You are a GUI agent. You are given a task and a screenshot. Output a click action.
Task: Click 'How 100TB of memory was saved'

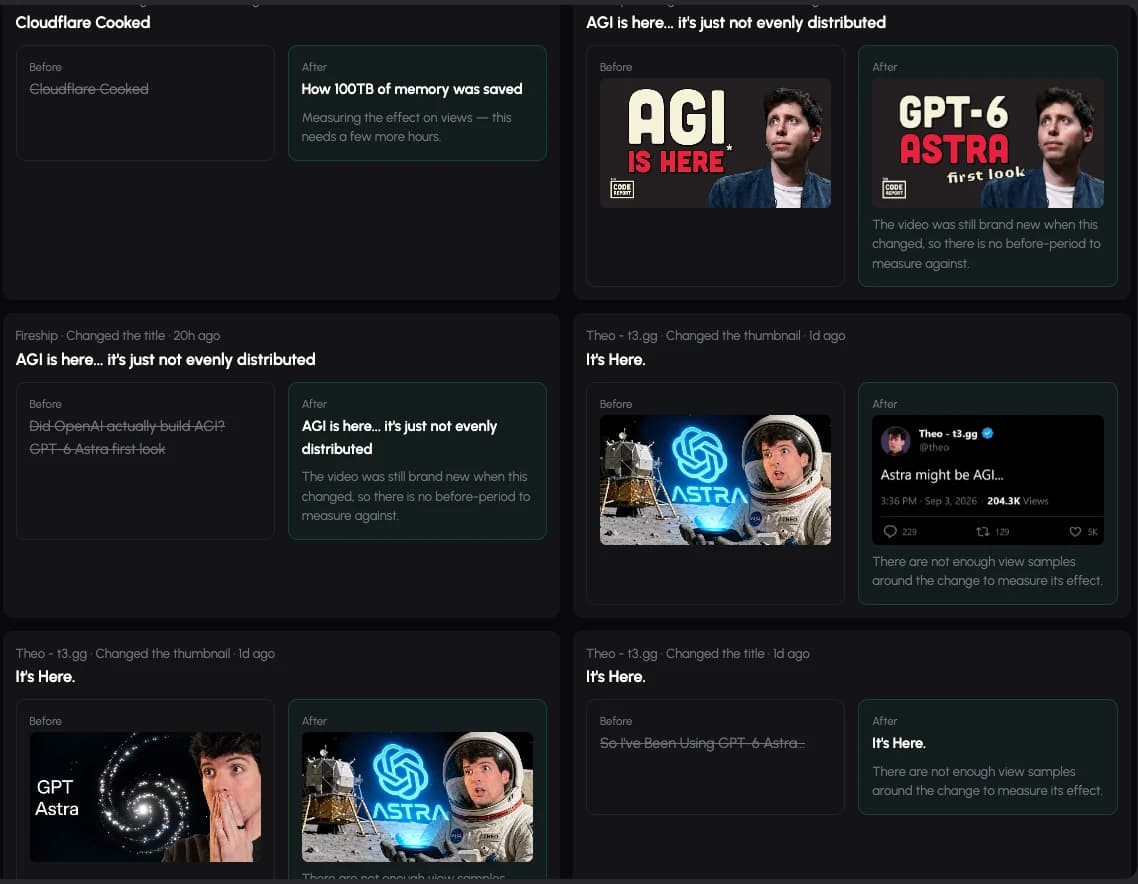(x=412, y=89)
